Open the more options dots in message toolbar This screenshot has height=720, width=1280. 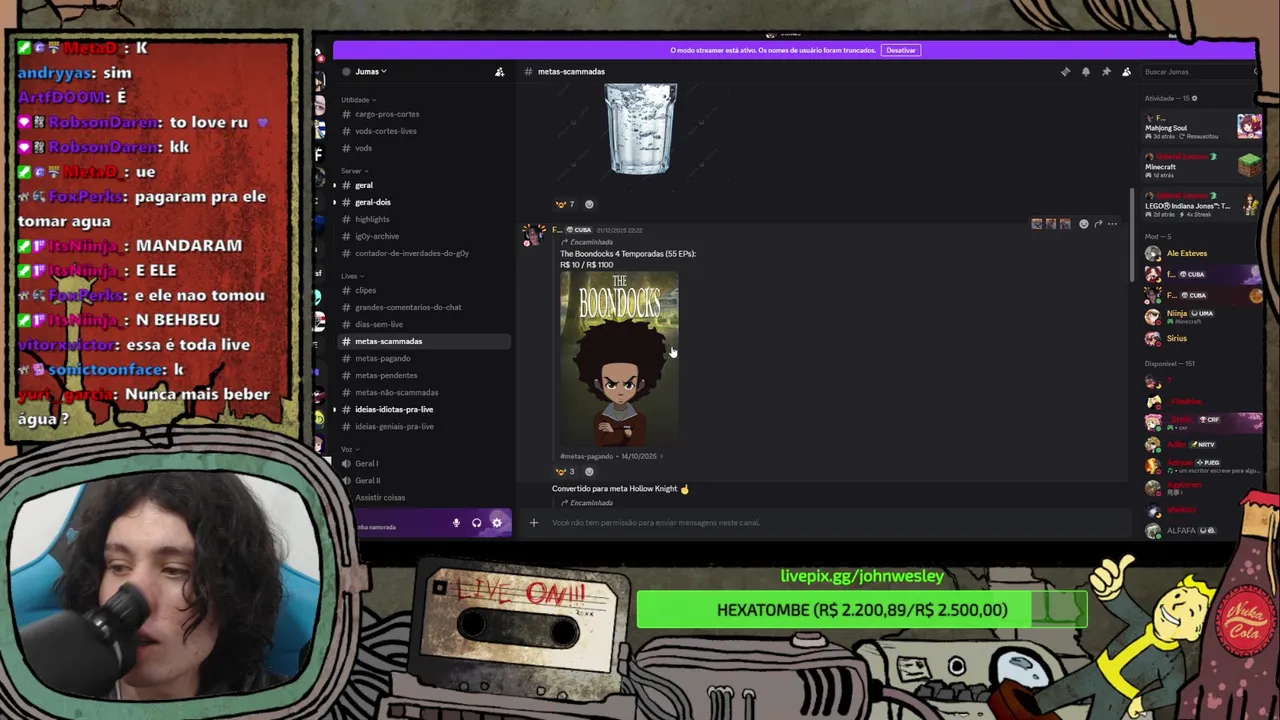click(x=1112, y=224)
